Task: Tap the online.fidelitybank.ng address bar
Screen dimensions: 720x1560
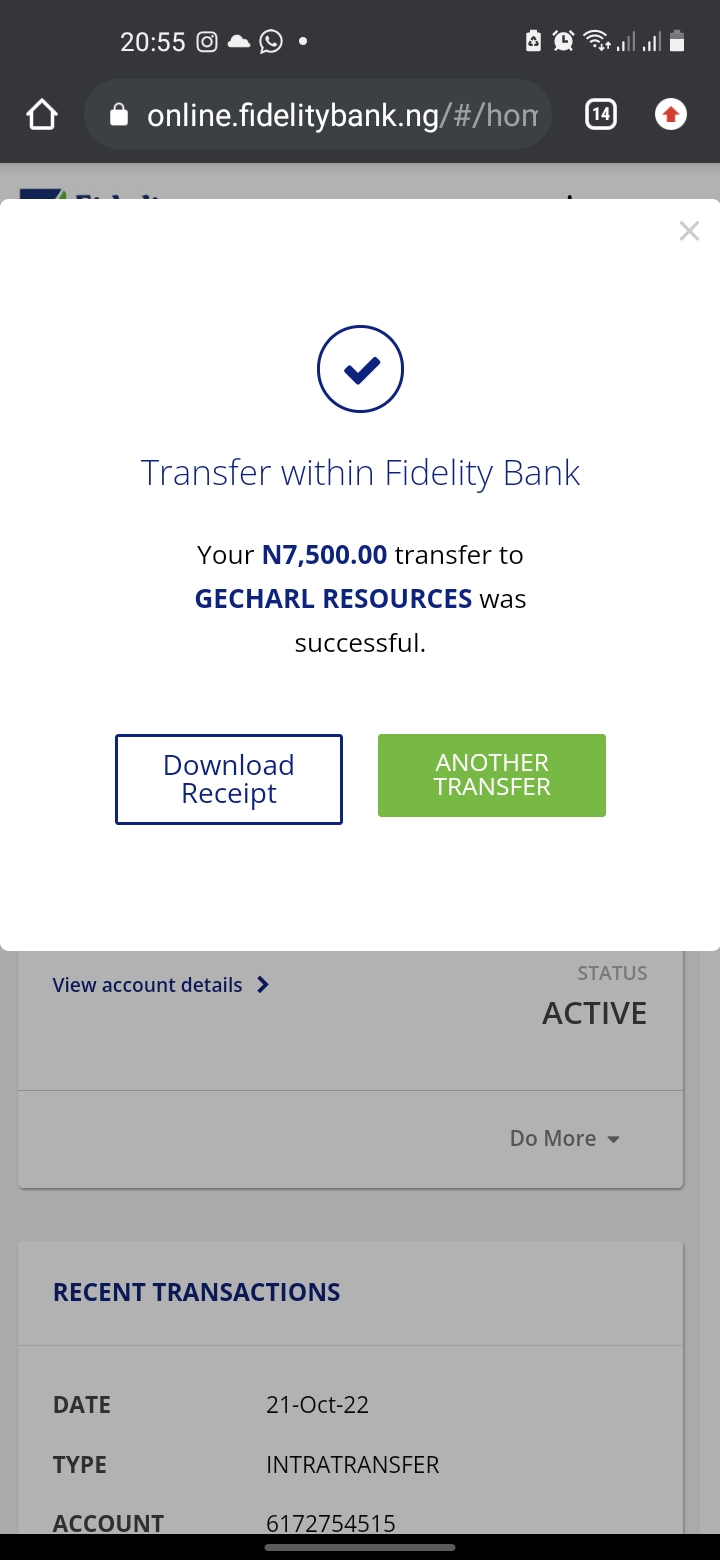Action: click(x=340, y=116)
